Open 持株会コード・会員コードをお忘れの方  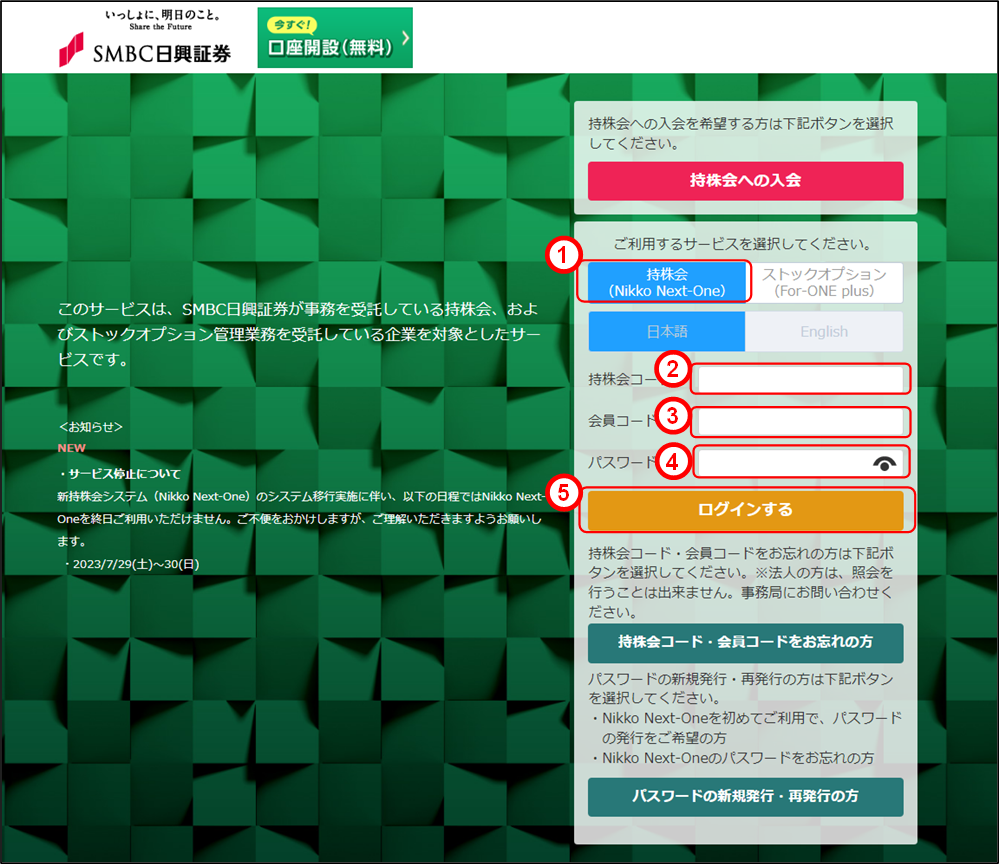point(745,642)
